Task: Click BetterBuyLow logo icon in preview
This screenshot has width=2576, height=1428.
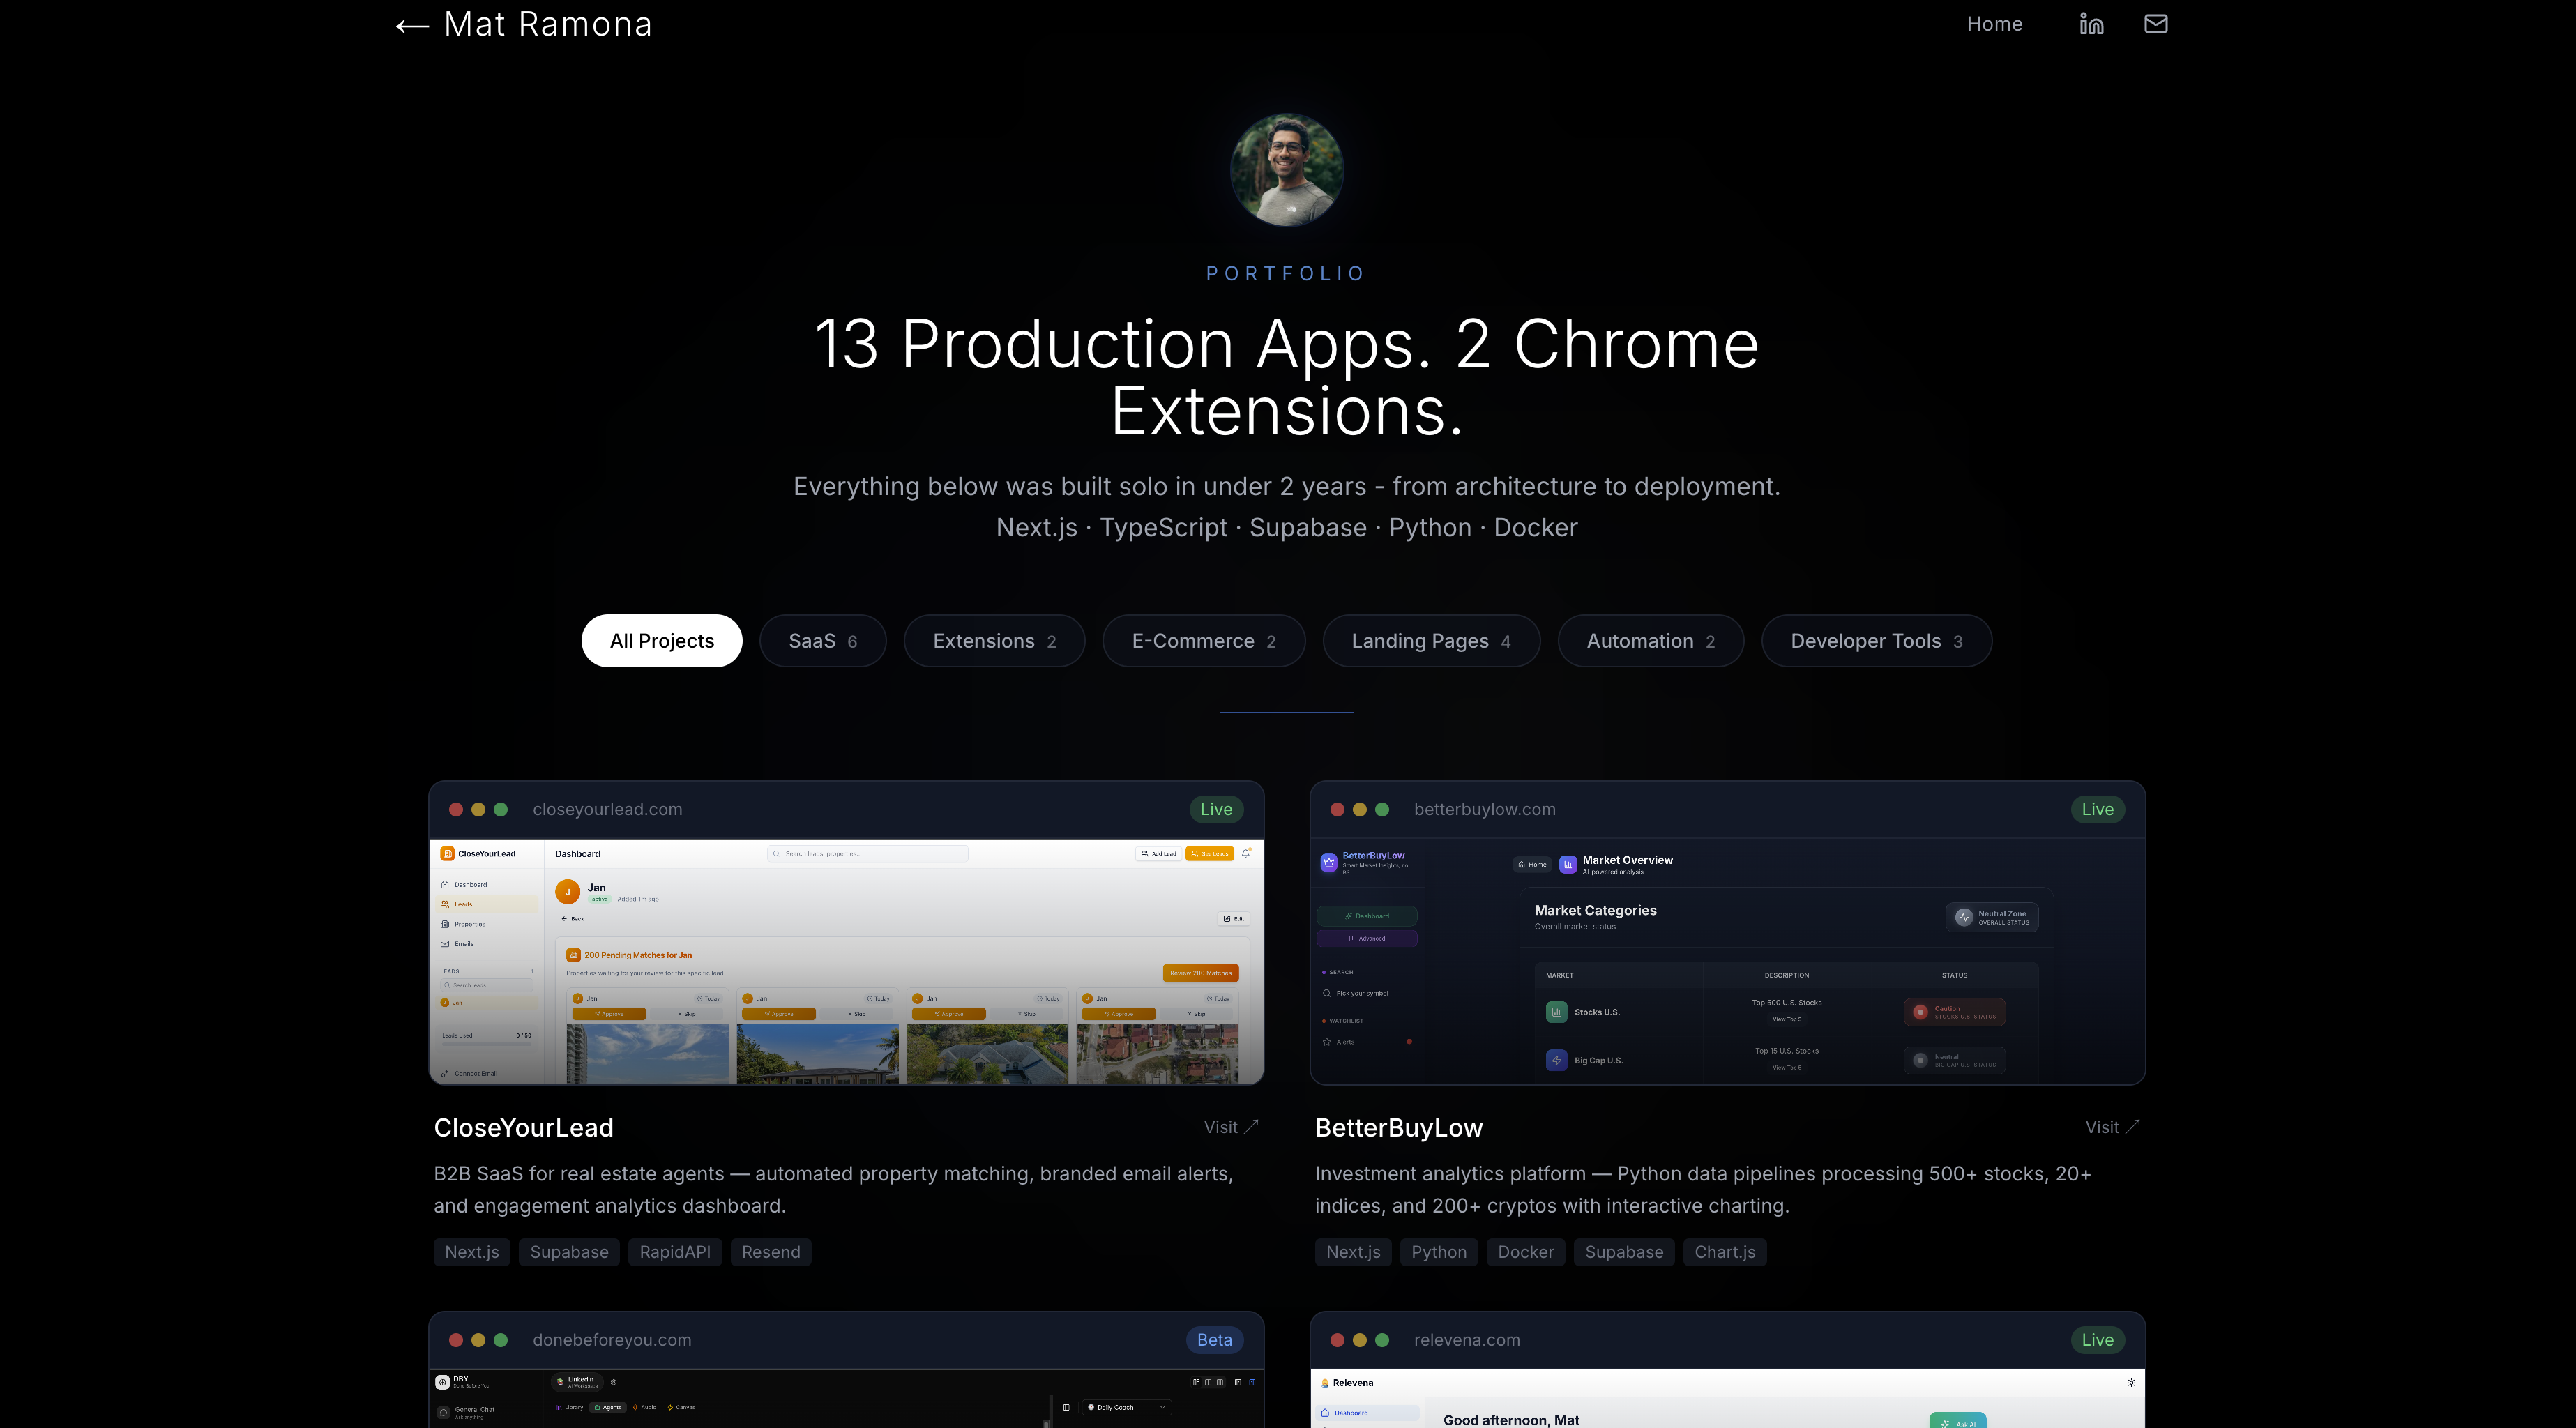Action: [x=1328, y=862]
